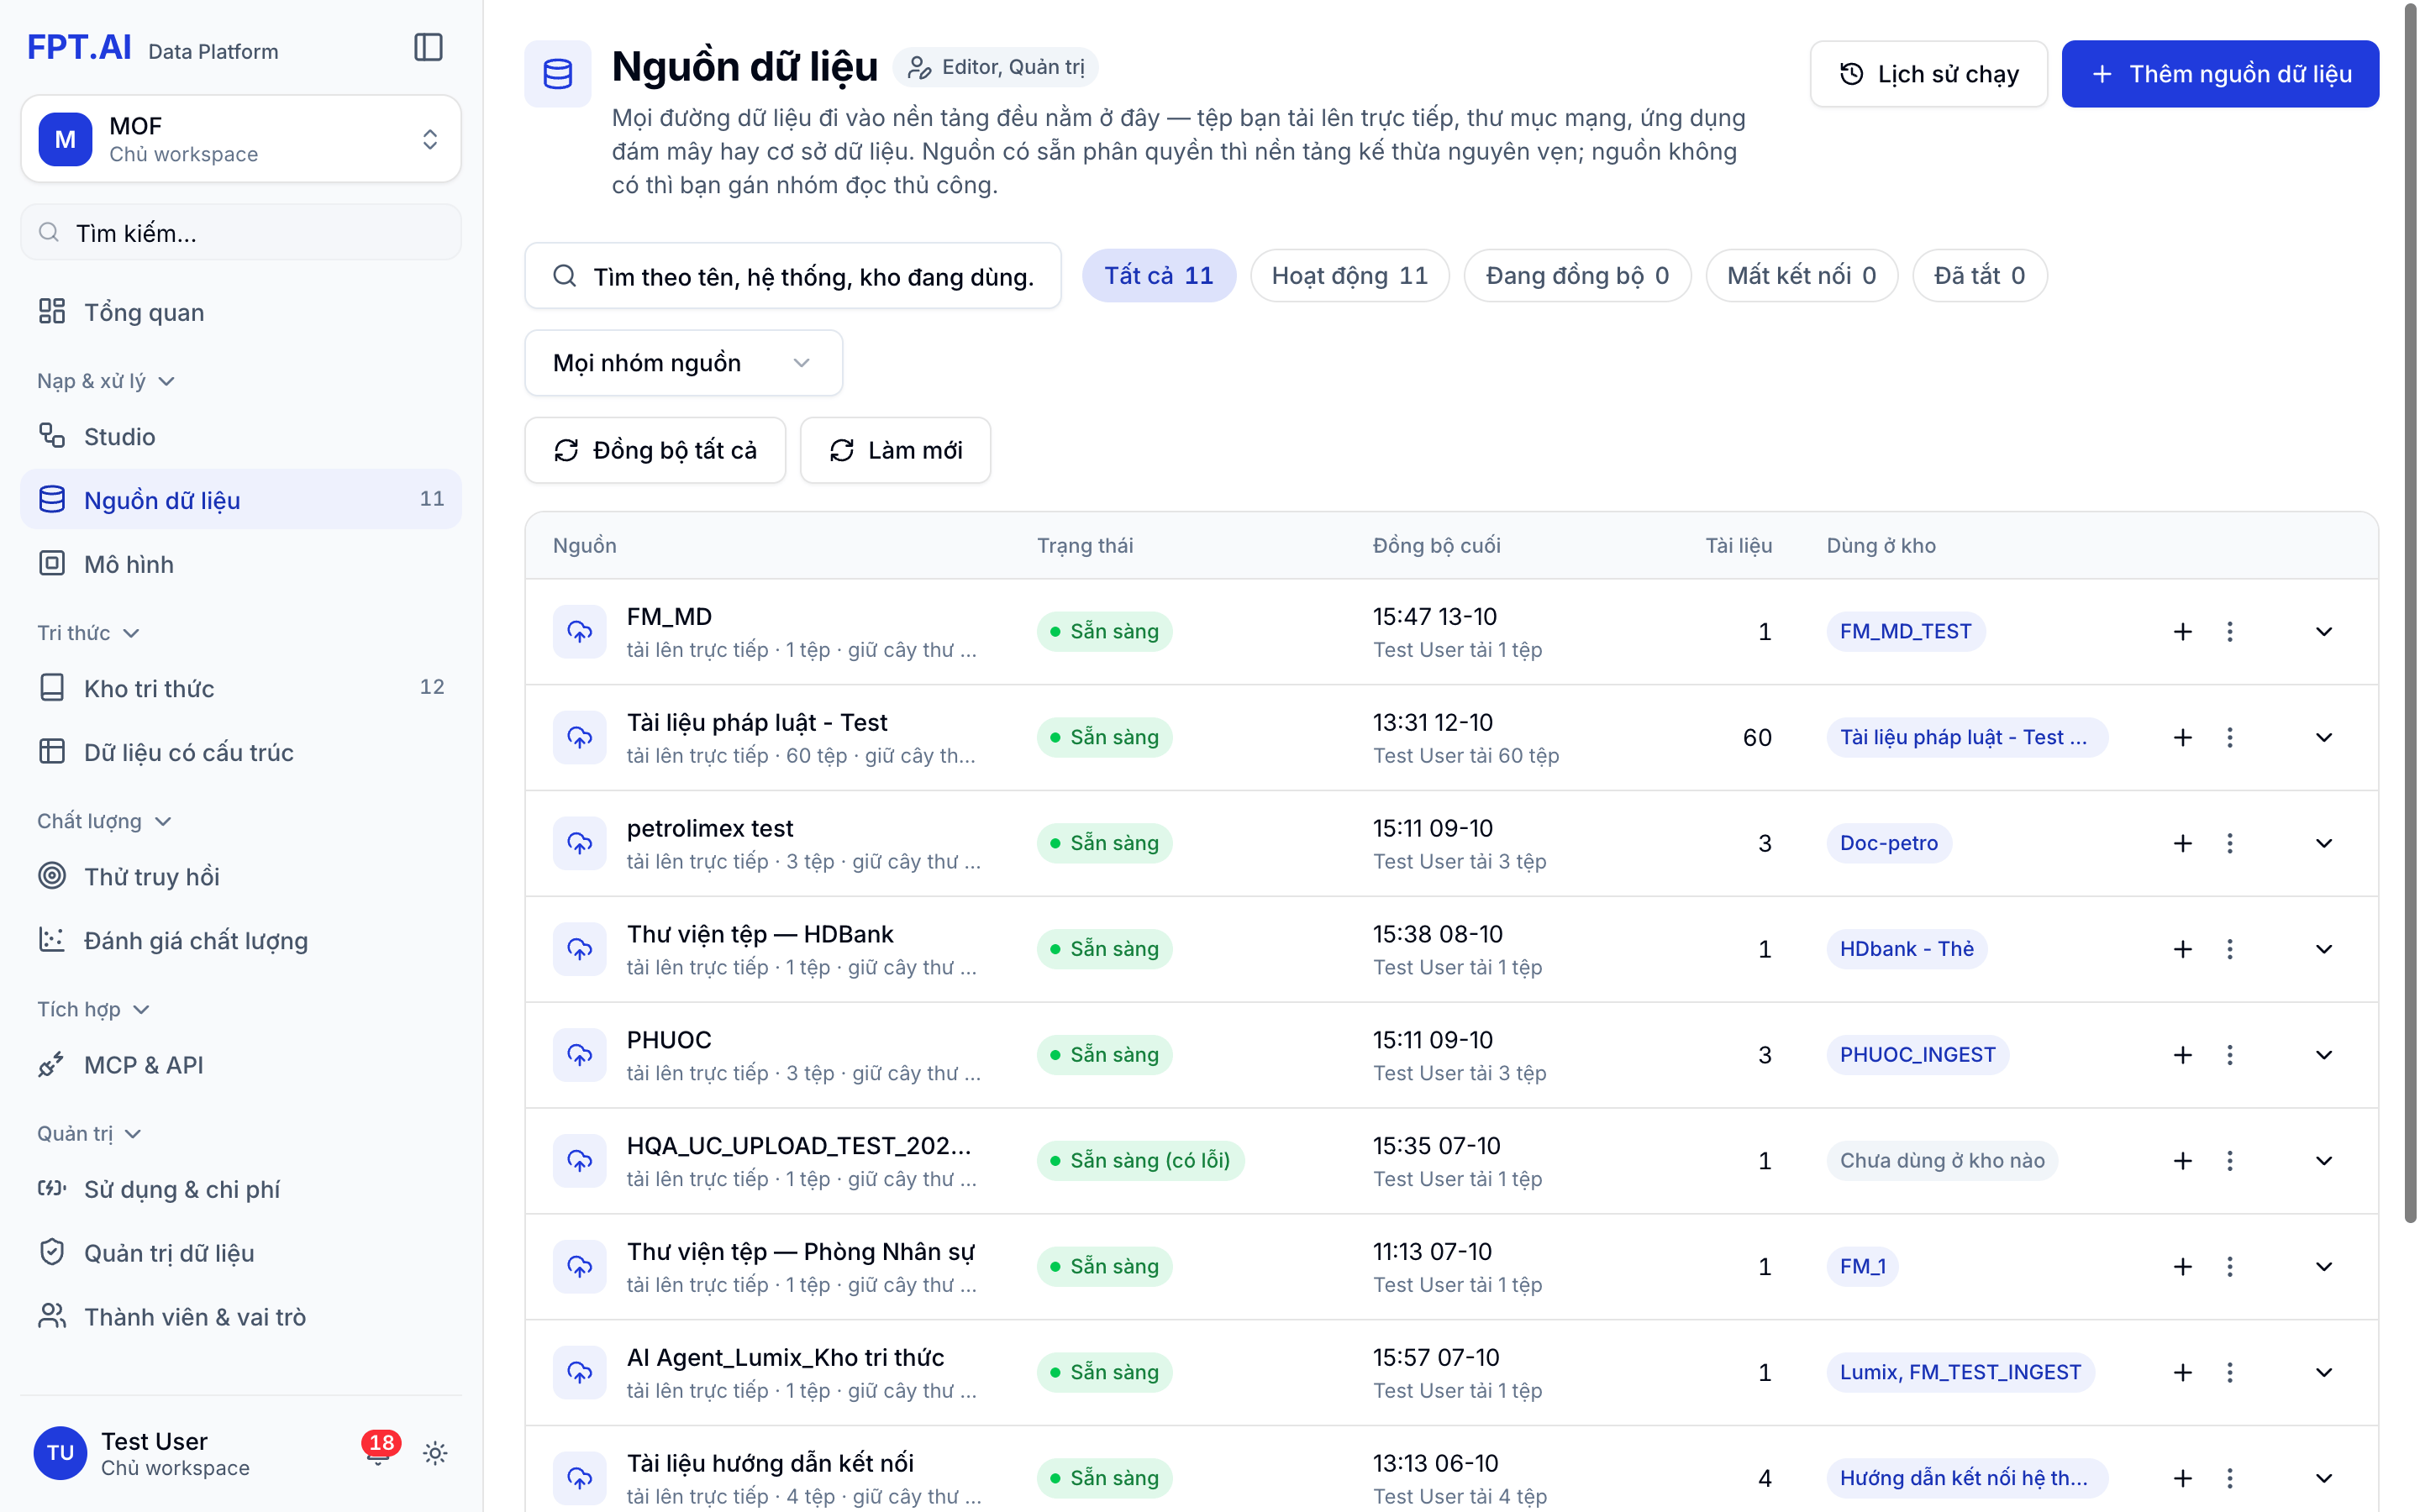Select the Hoạt động 11 filter

[x=1349, y=276]
